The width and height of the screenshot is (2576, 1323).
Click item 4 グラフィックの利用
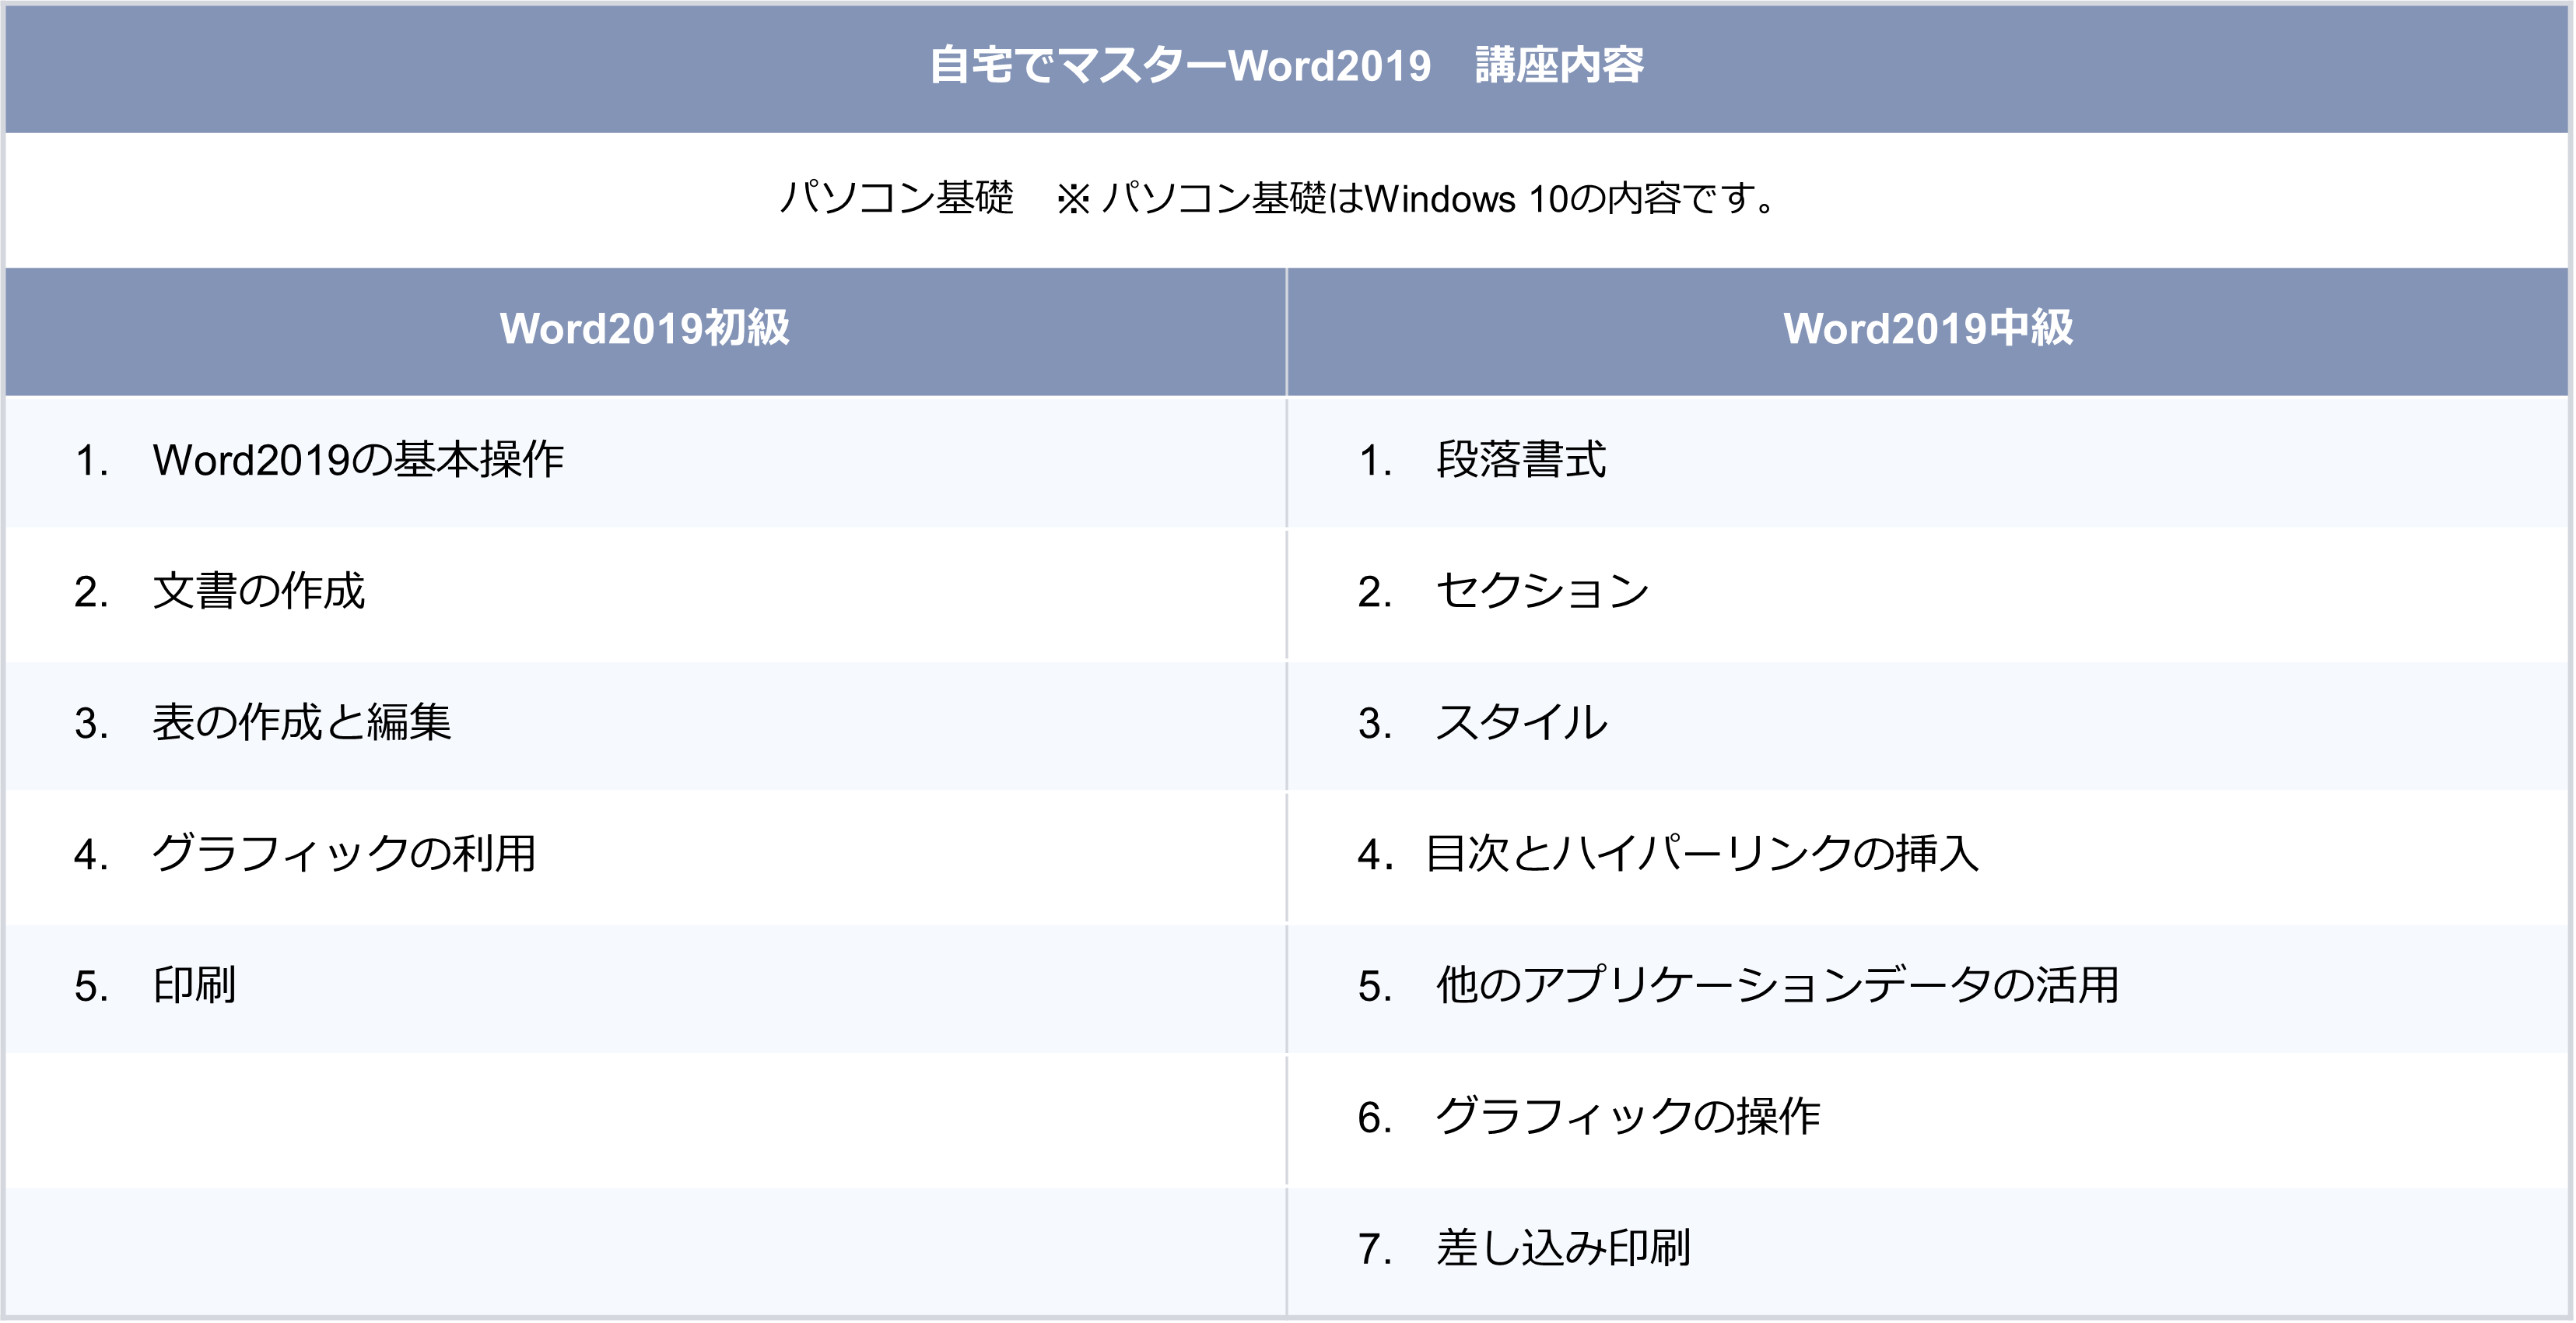click(x=343, y=854)
